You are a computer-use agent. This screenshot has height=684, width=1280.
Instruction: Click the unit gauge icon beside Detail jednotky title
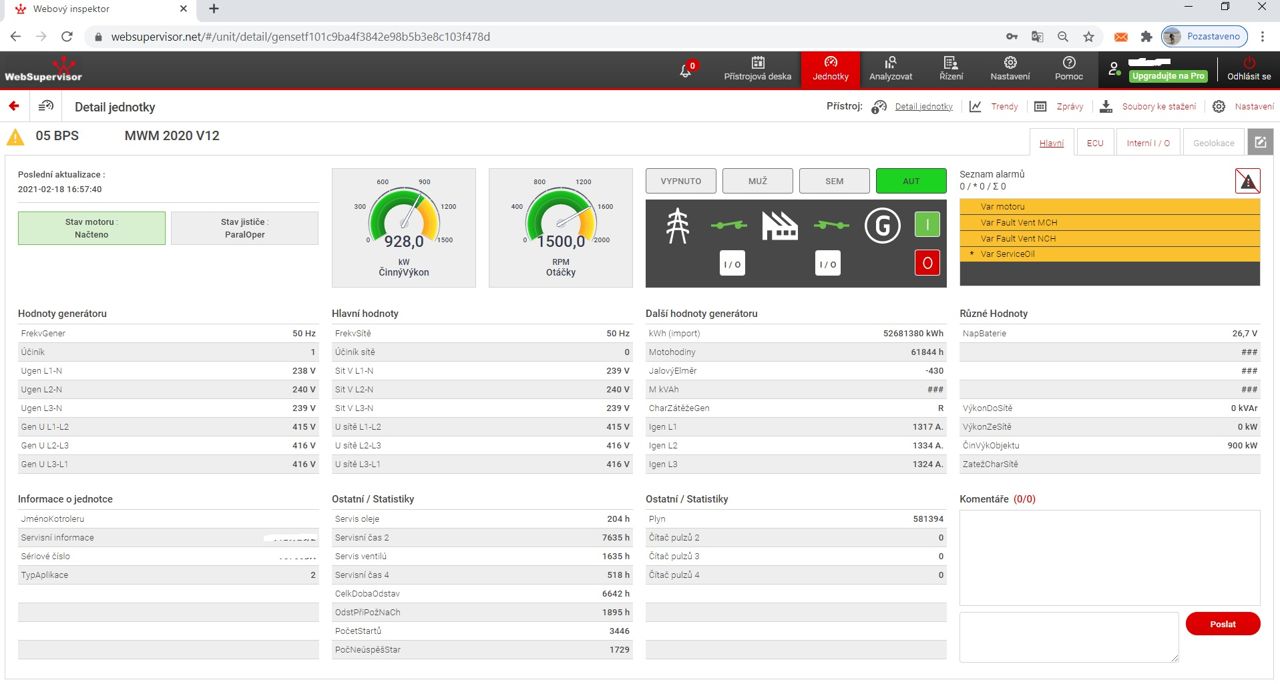point(46,106)
